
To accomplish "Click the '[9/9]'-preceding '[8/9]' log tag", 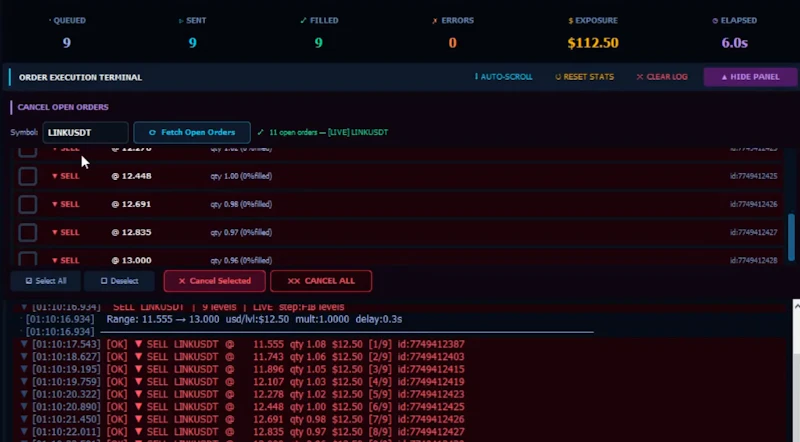I will [380, 432].
